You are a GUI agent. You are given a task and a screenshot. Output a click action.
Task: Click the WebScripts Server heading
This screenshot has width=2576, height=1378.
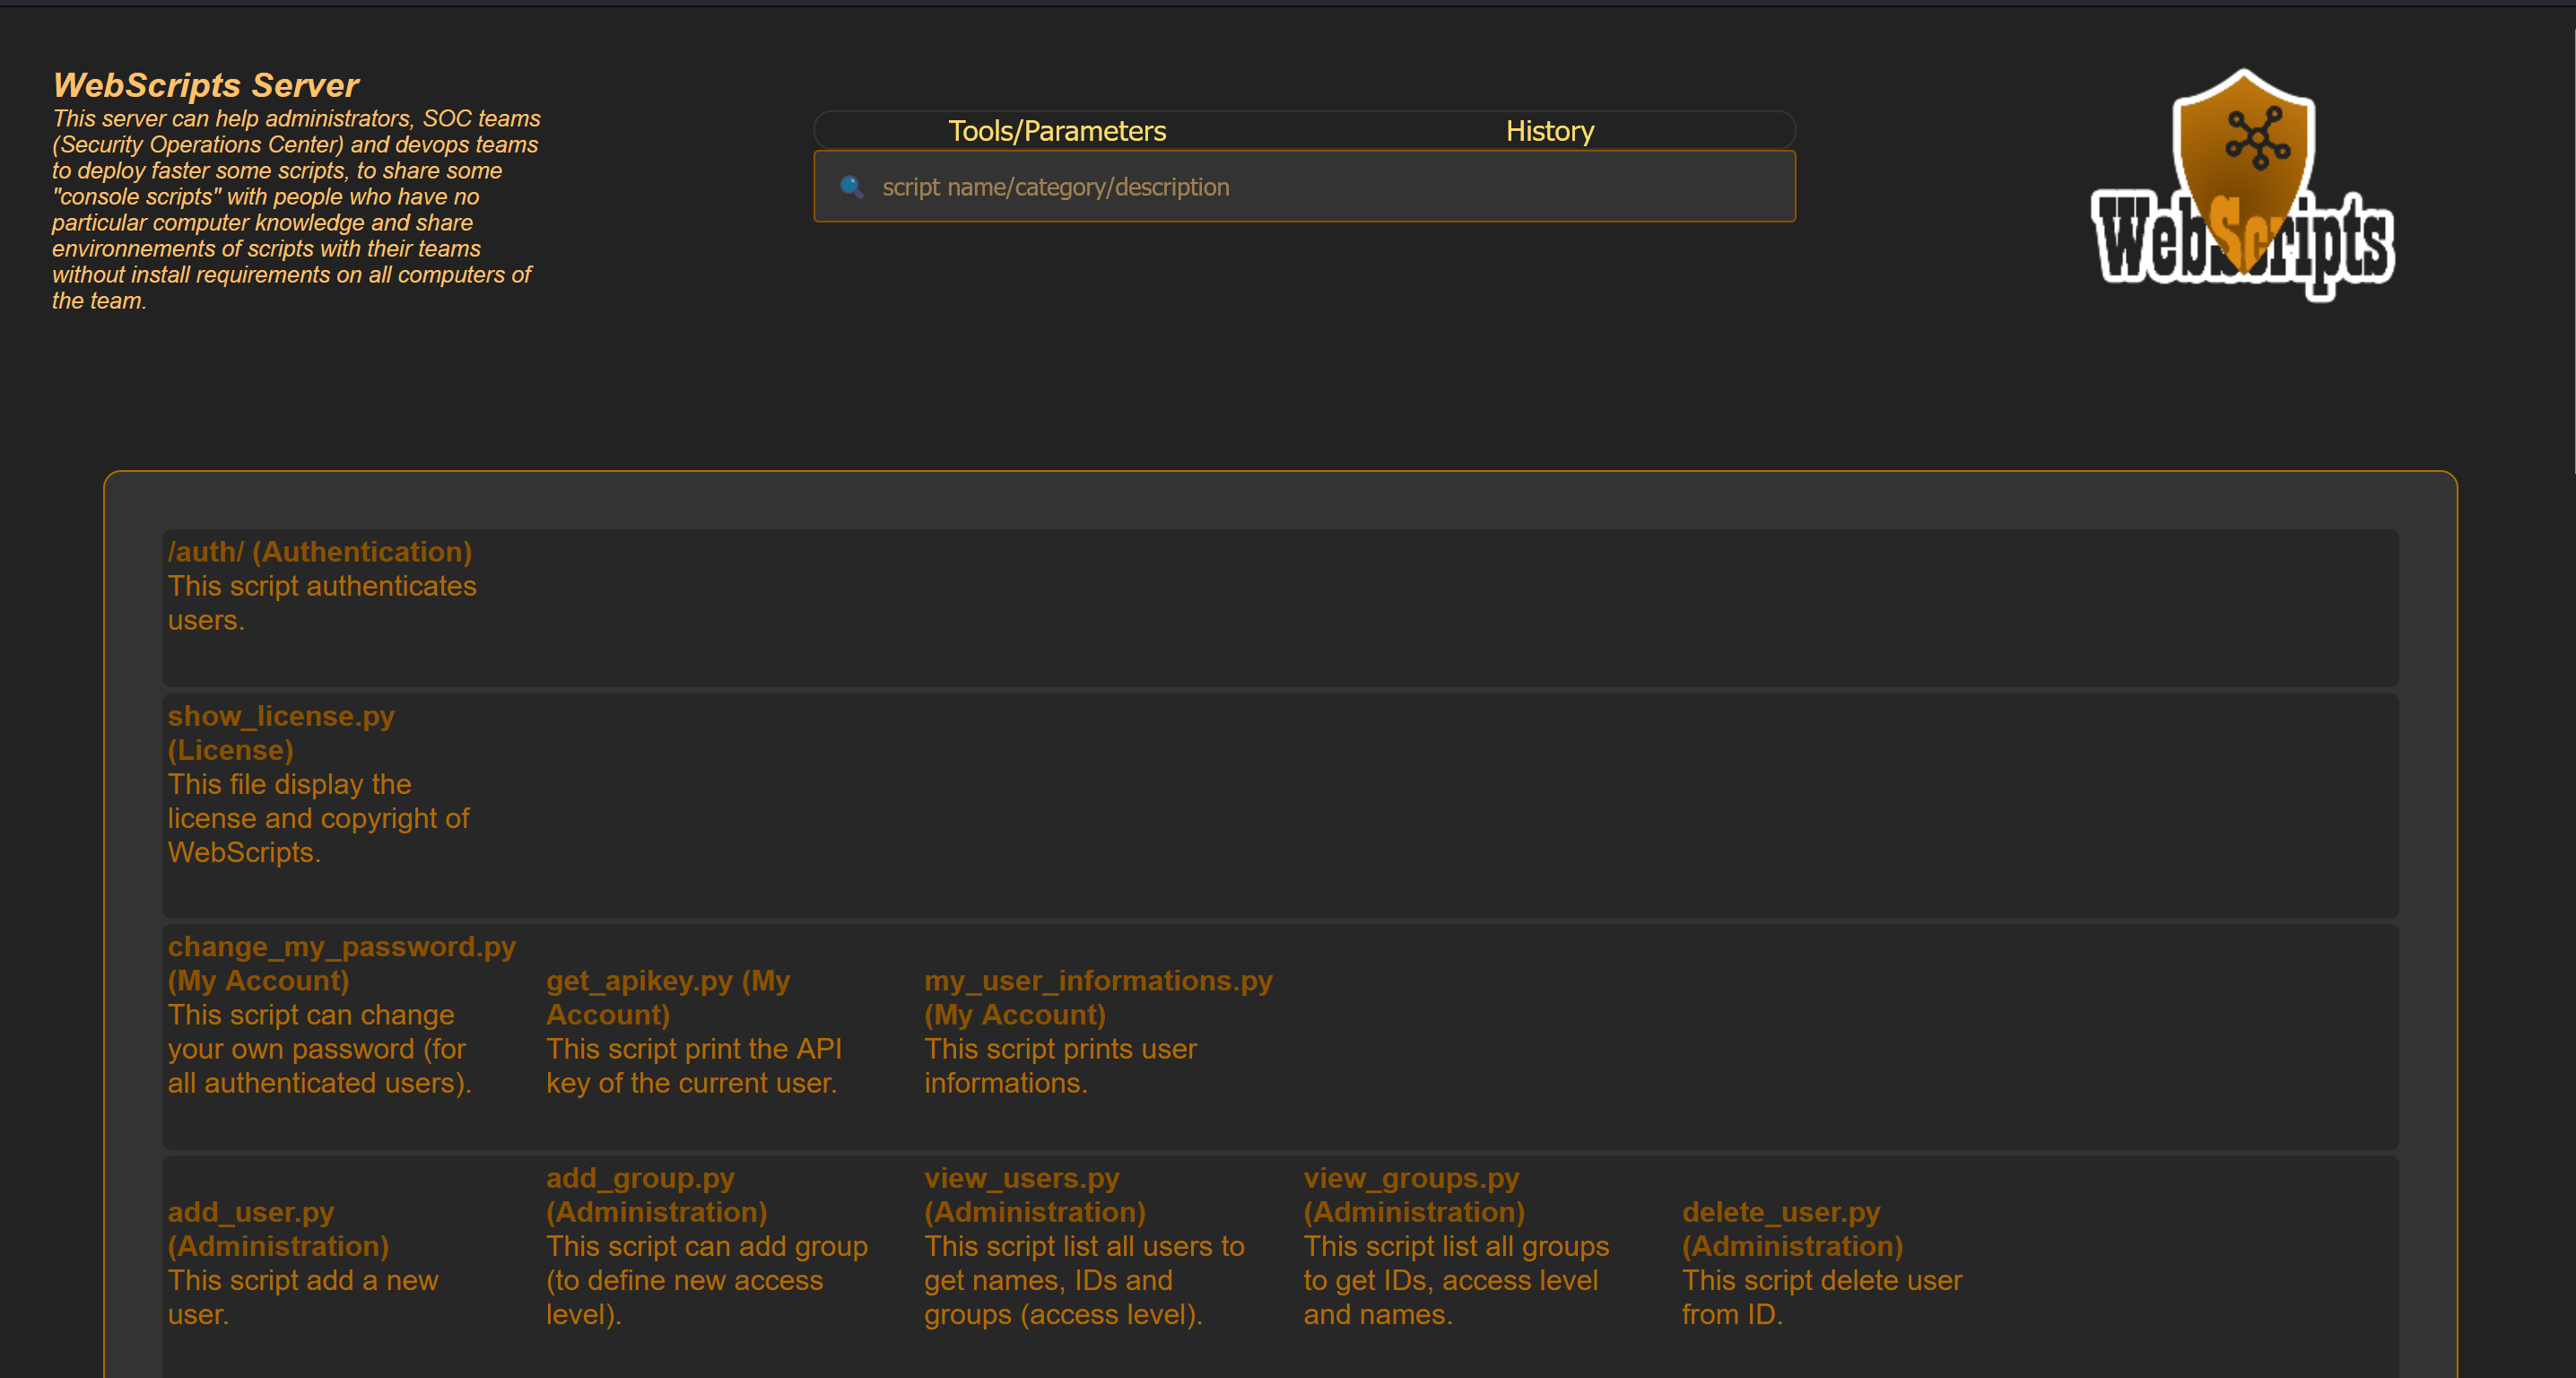206,85
